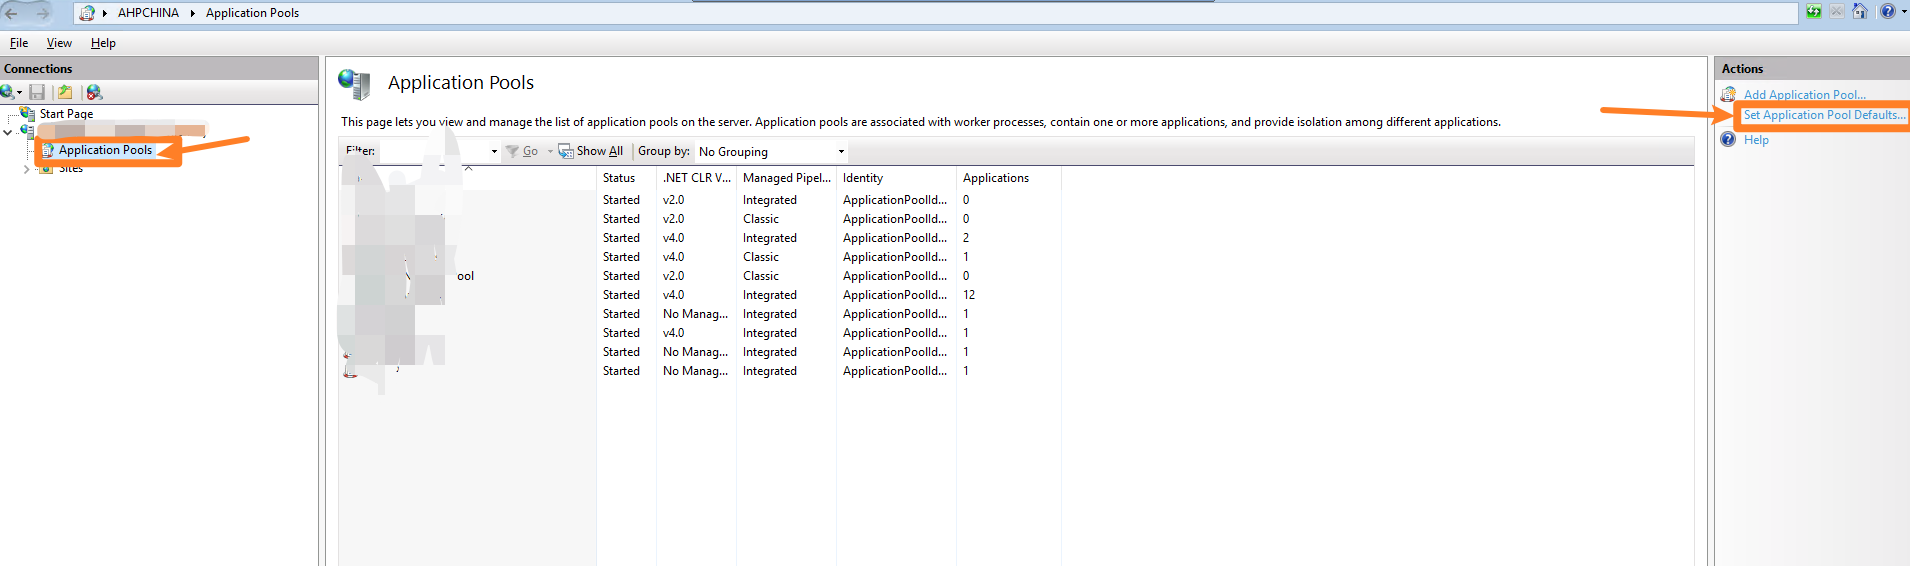This screenshot has height=566, width=1910.
Task: Collapse the server node in Connections tree
Action: point(8,131)
